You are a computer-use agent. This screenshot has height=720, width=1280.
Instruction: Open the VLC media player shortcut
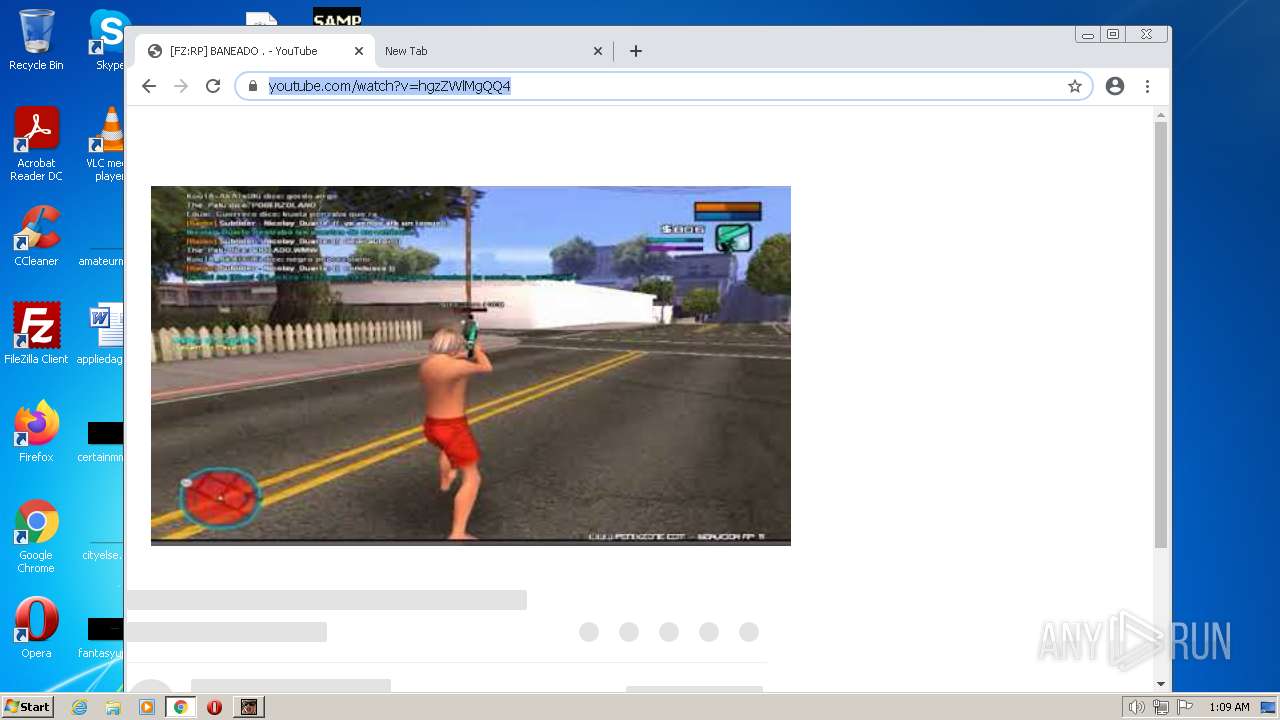click(106, 144)
